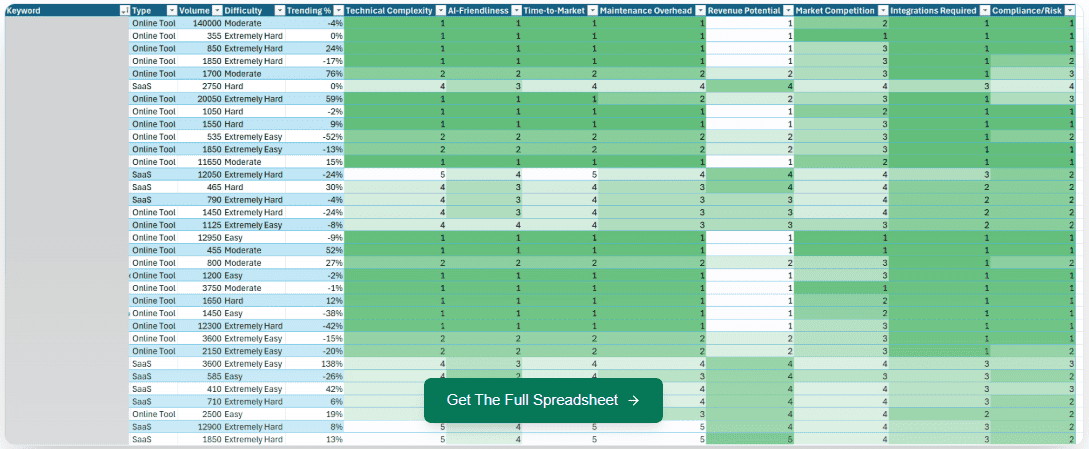Open the Time-to-Market filter arrow

[593, 10]
